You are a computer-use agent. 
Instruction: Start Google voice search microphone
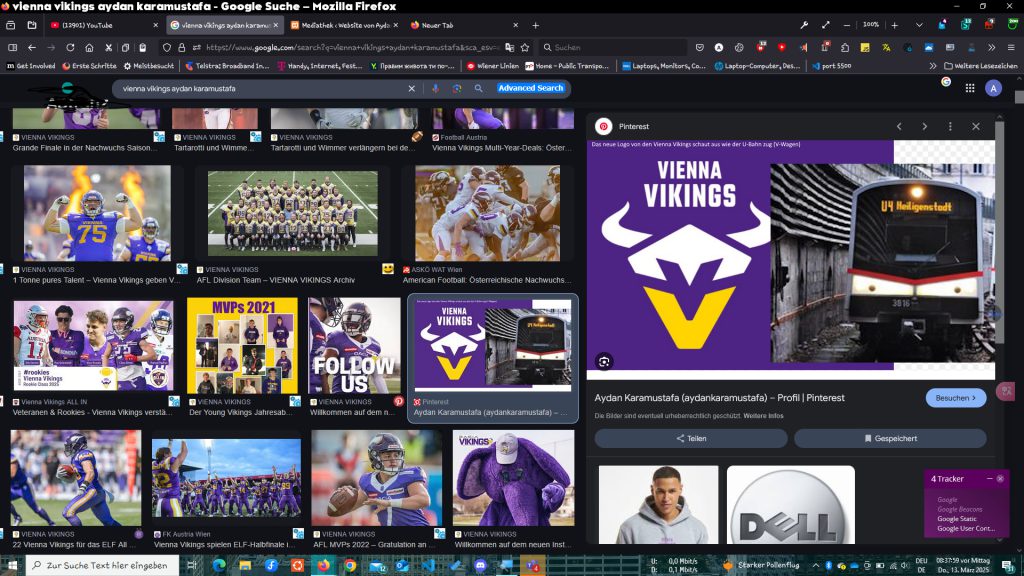tap(436, 88)
